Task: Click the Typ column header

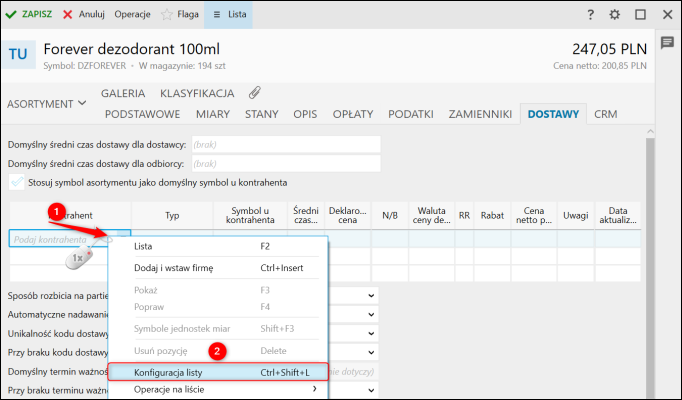Action: (x=172, y=215)
